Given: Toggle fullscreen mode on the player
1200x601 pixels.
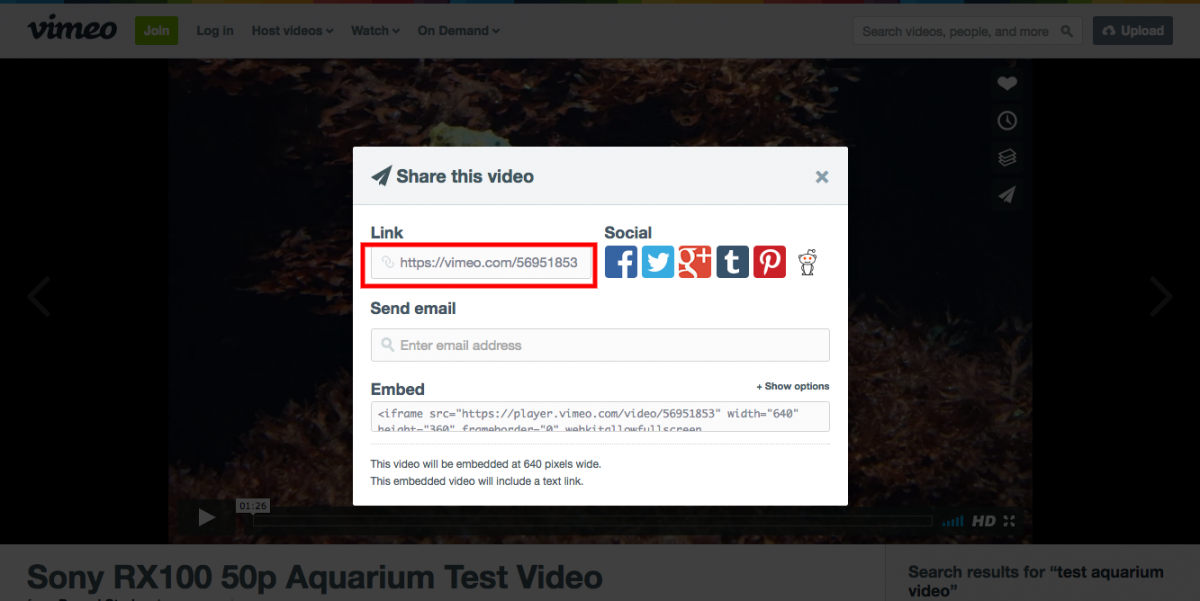Looking at the screenshot, I should (x=1009, y=521).
